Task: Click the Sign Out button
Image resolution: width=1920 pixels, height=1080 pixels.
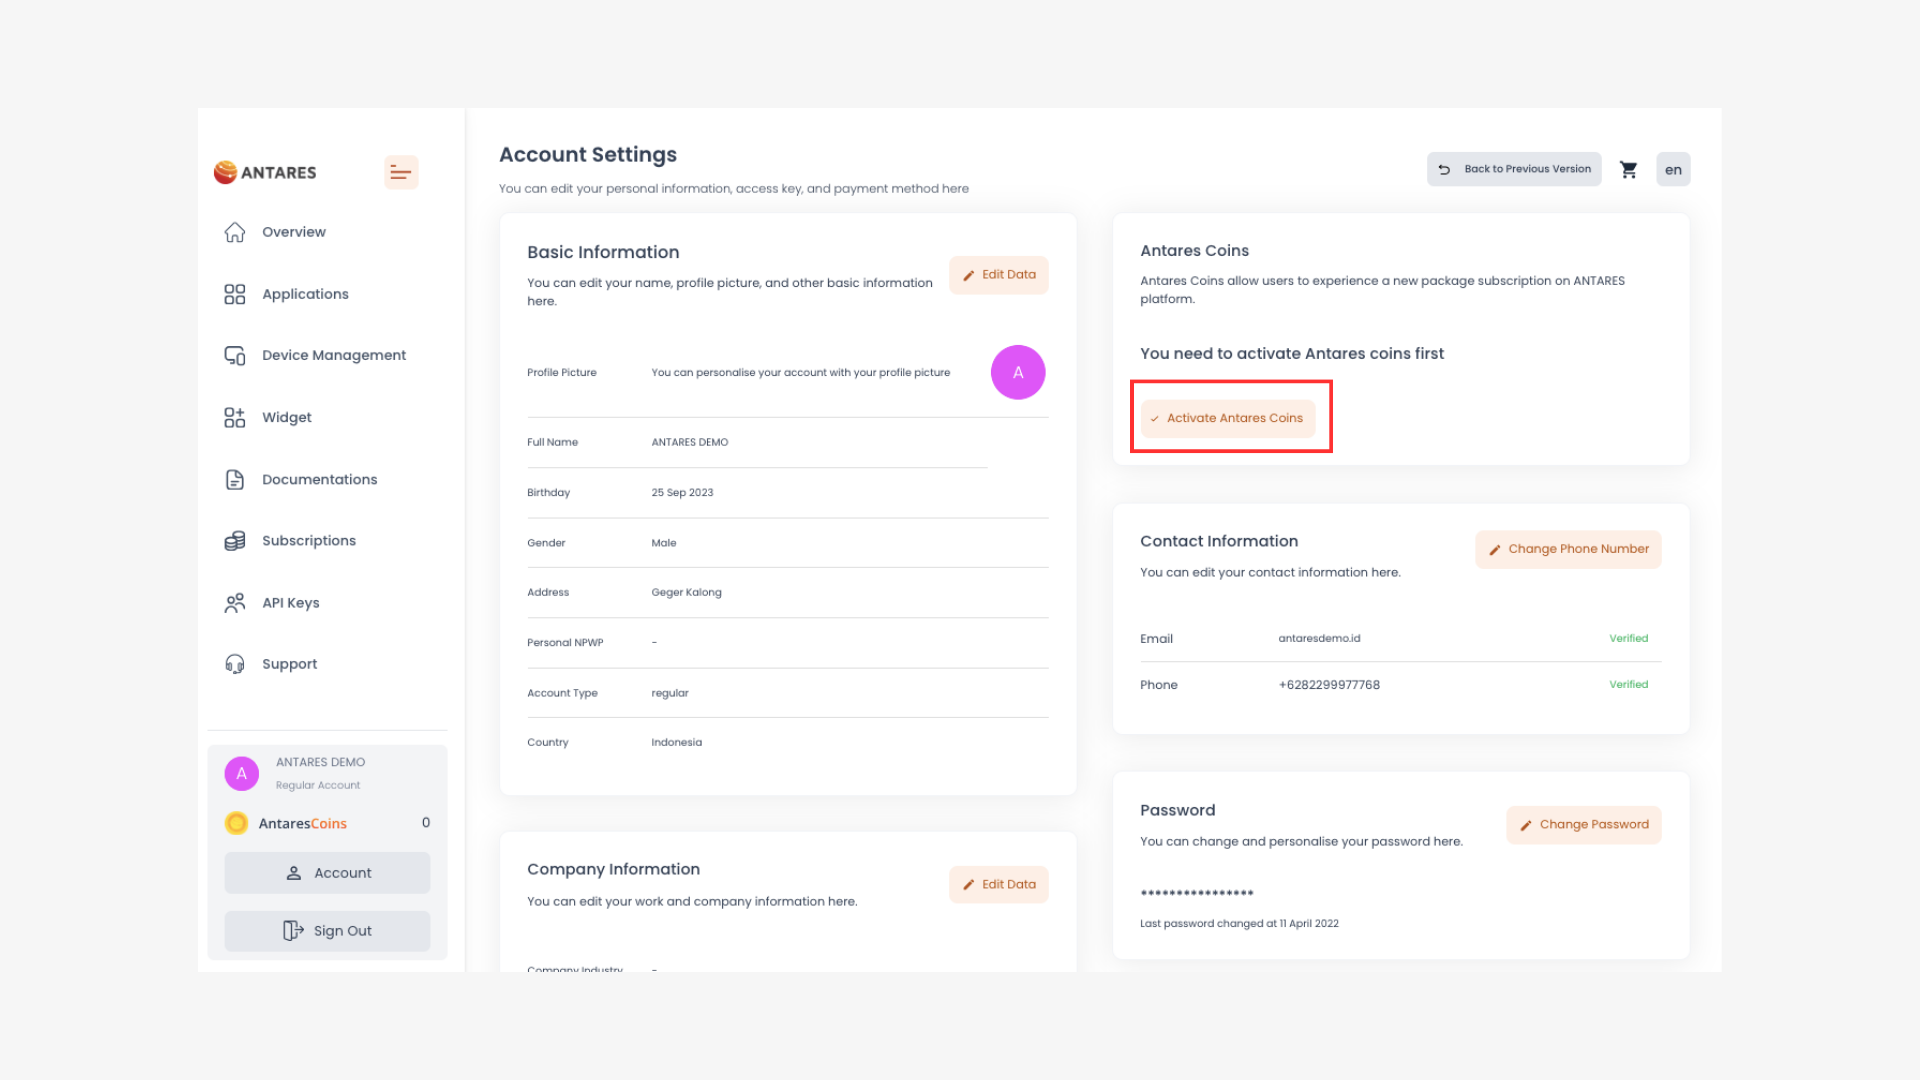Action: click(x=328, y=931)
